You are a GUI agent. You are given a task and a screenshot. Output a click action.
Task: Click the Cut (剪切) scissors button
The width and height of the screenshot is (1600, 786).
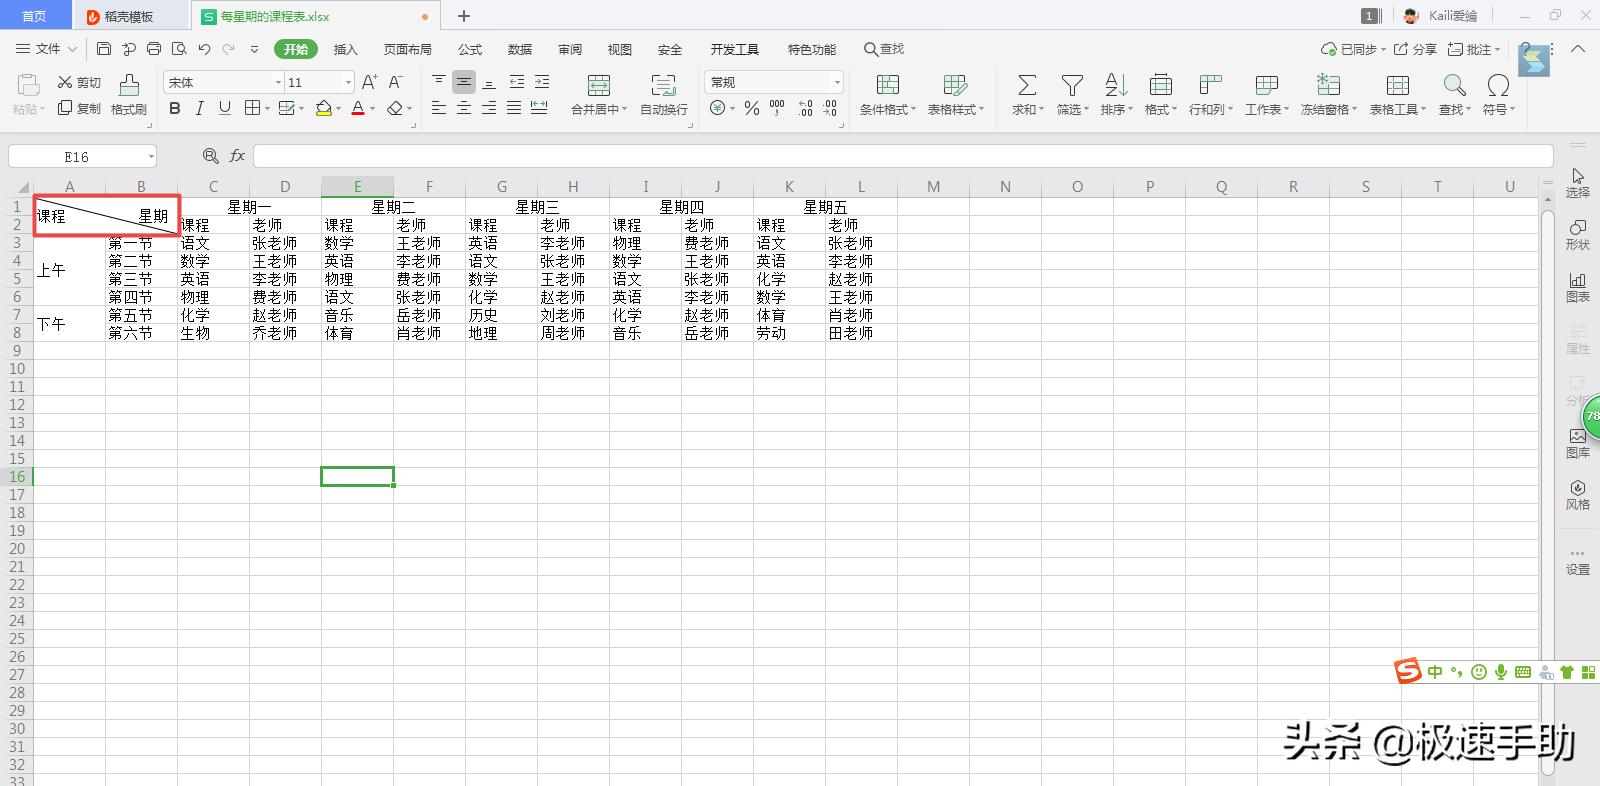point(79,82)
